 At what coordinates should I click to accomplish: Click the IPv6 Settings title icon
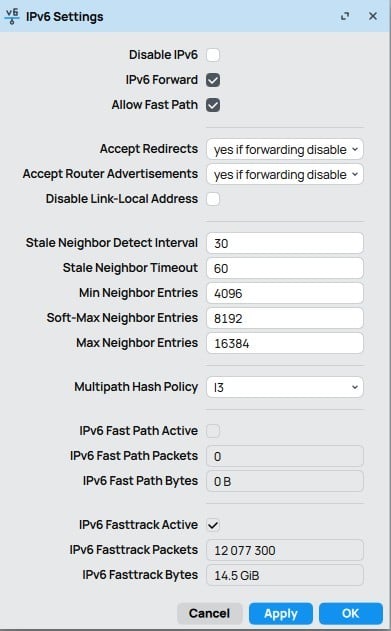coord(12,16)
